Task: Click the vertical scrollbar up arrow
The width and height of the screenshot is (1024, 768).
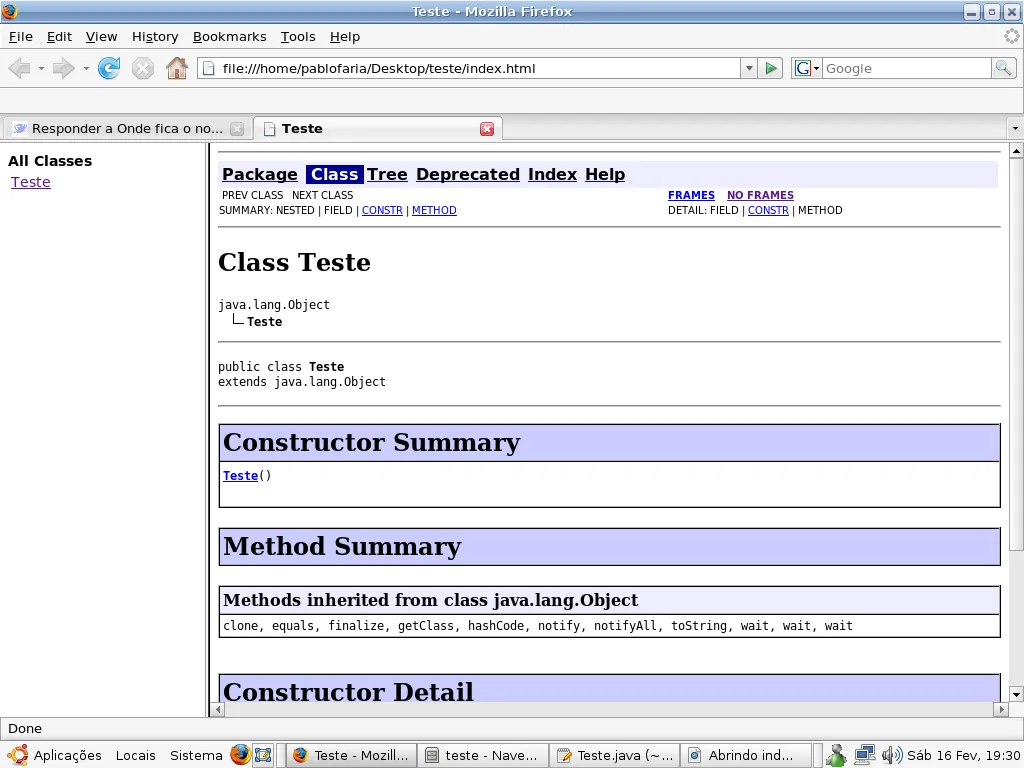Action: pos(1016,152)
